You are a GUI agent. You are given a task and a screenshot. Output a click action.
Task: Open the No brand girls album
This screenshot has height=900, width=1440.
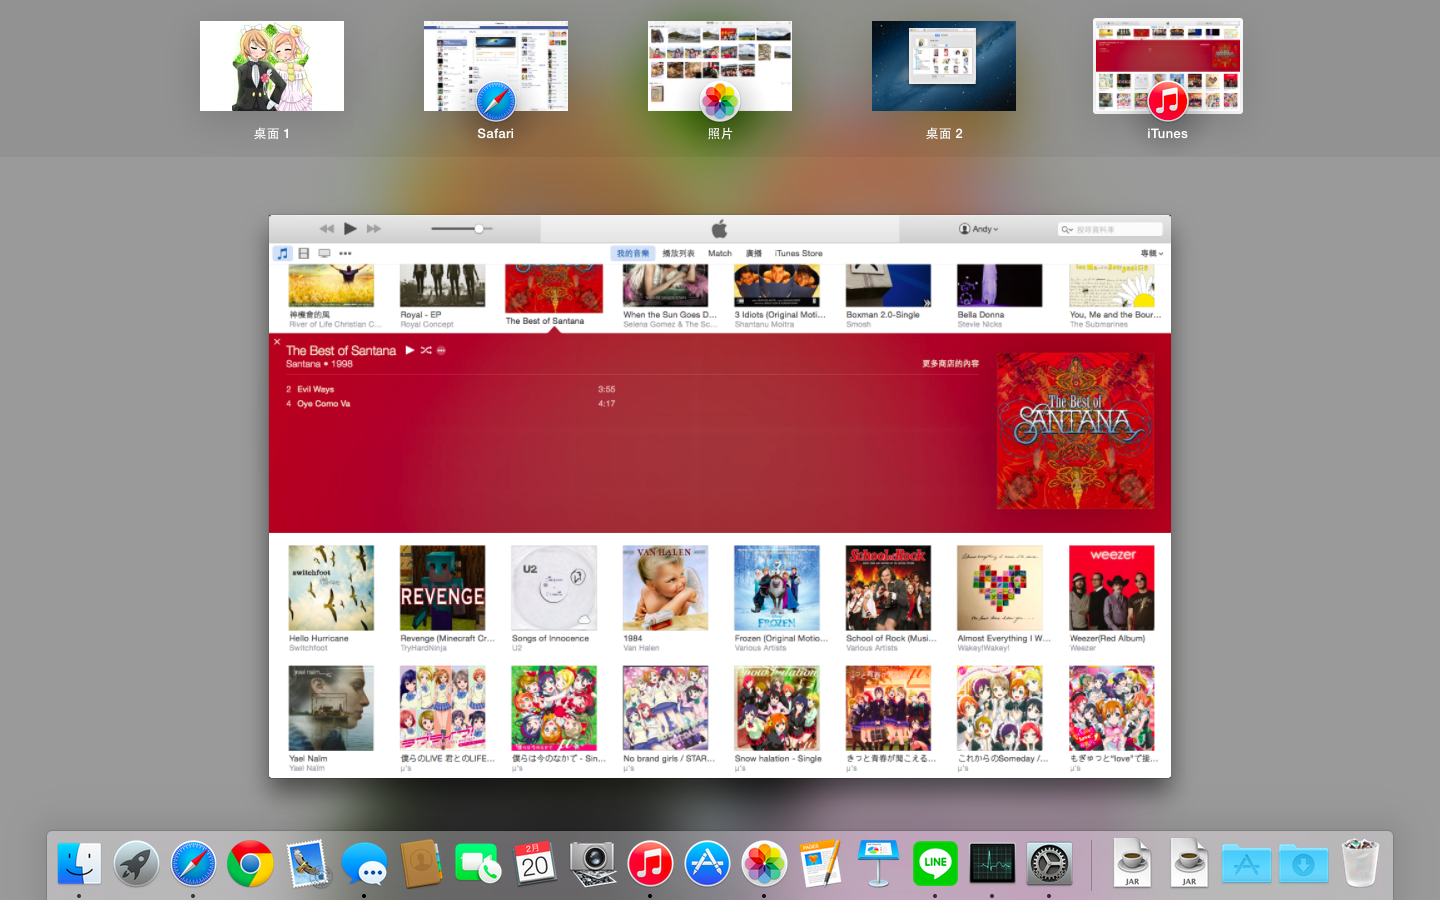[665, 708]
